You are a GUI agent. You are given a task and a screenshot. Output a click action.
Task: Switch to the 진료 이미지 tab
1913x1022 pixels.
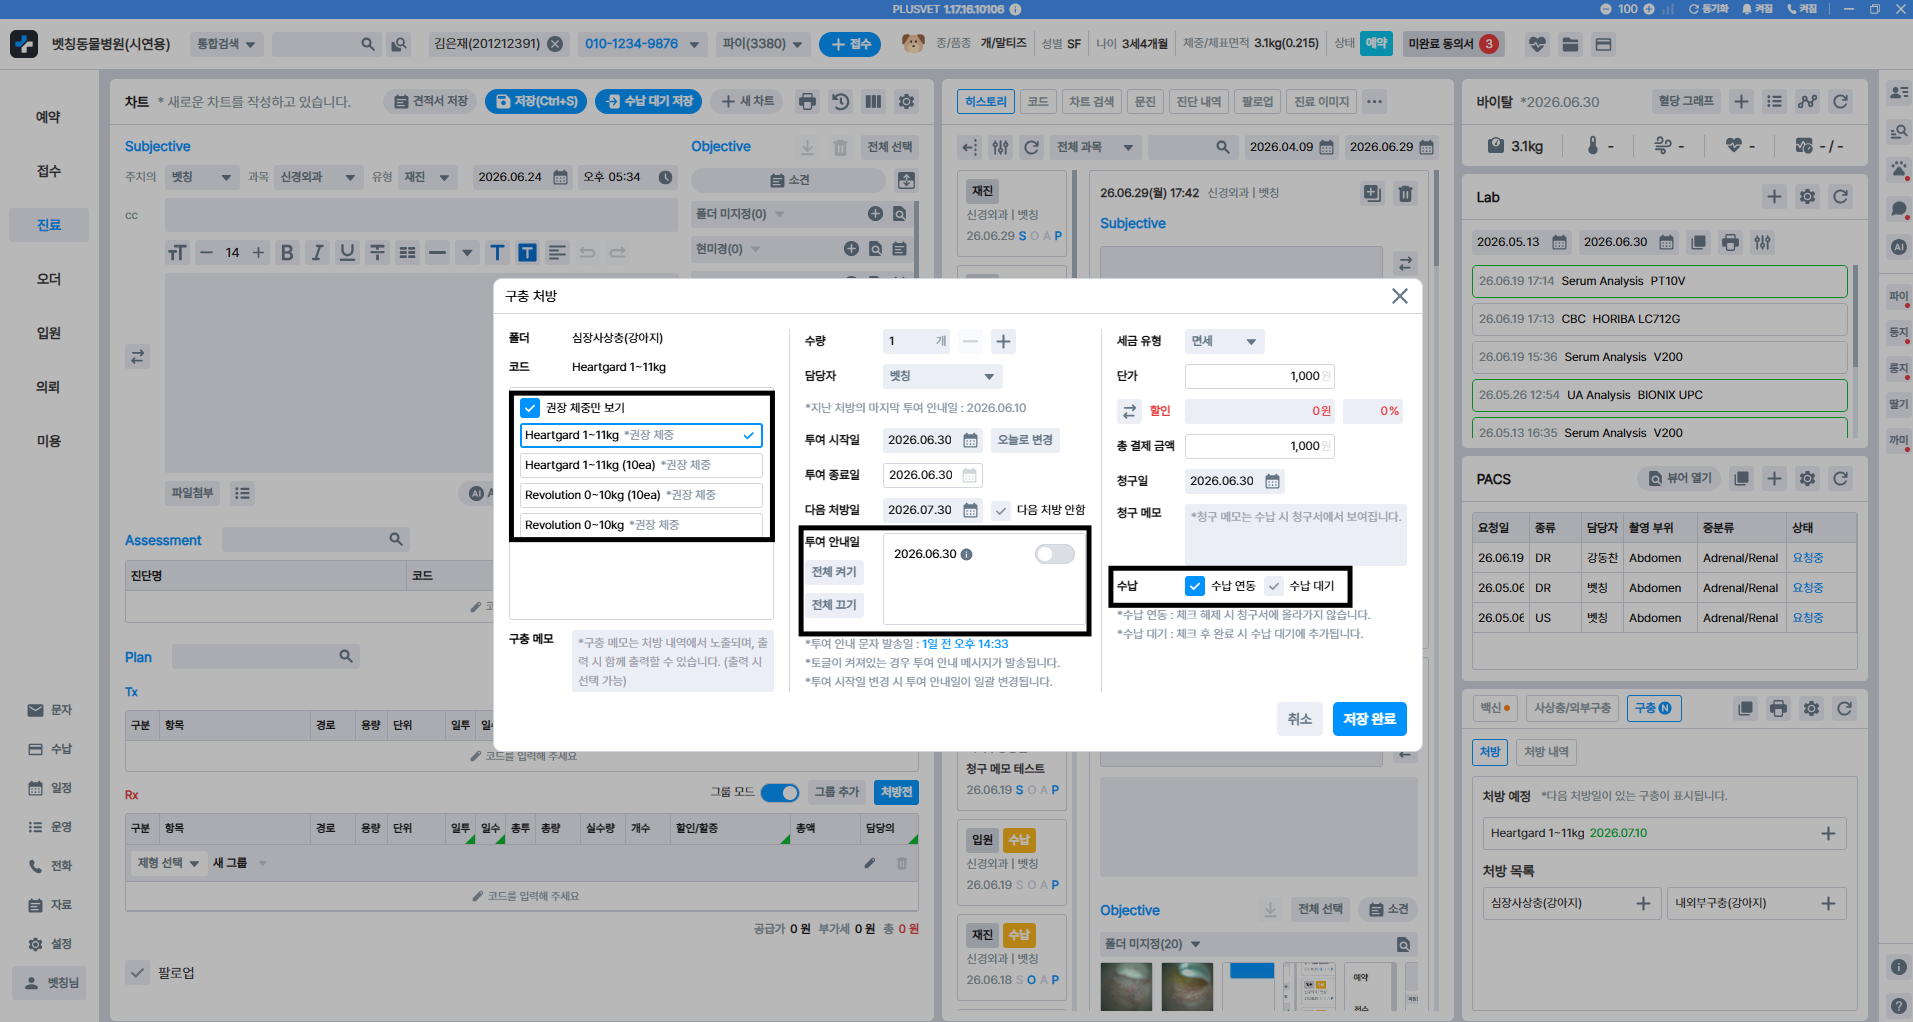pyautogui.click(x=1322, y=101)
